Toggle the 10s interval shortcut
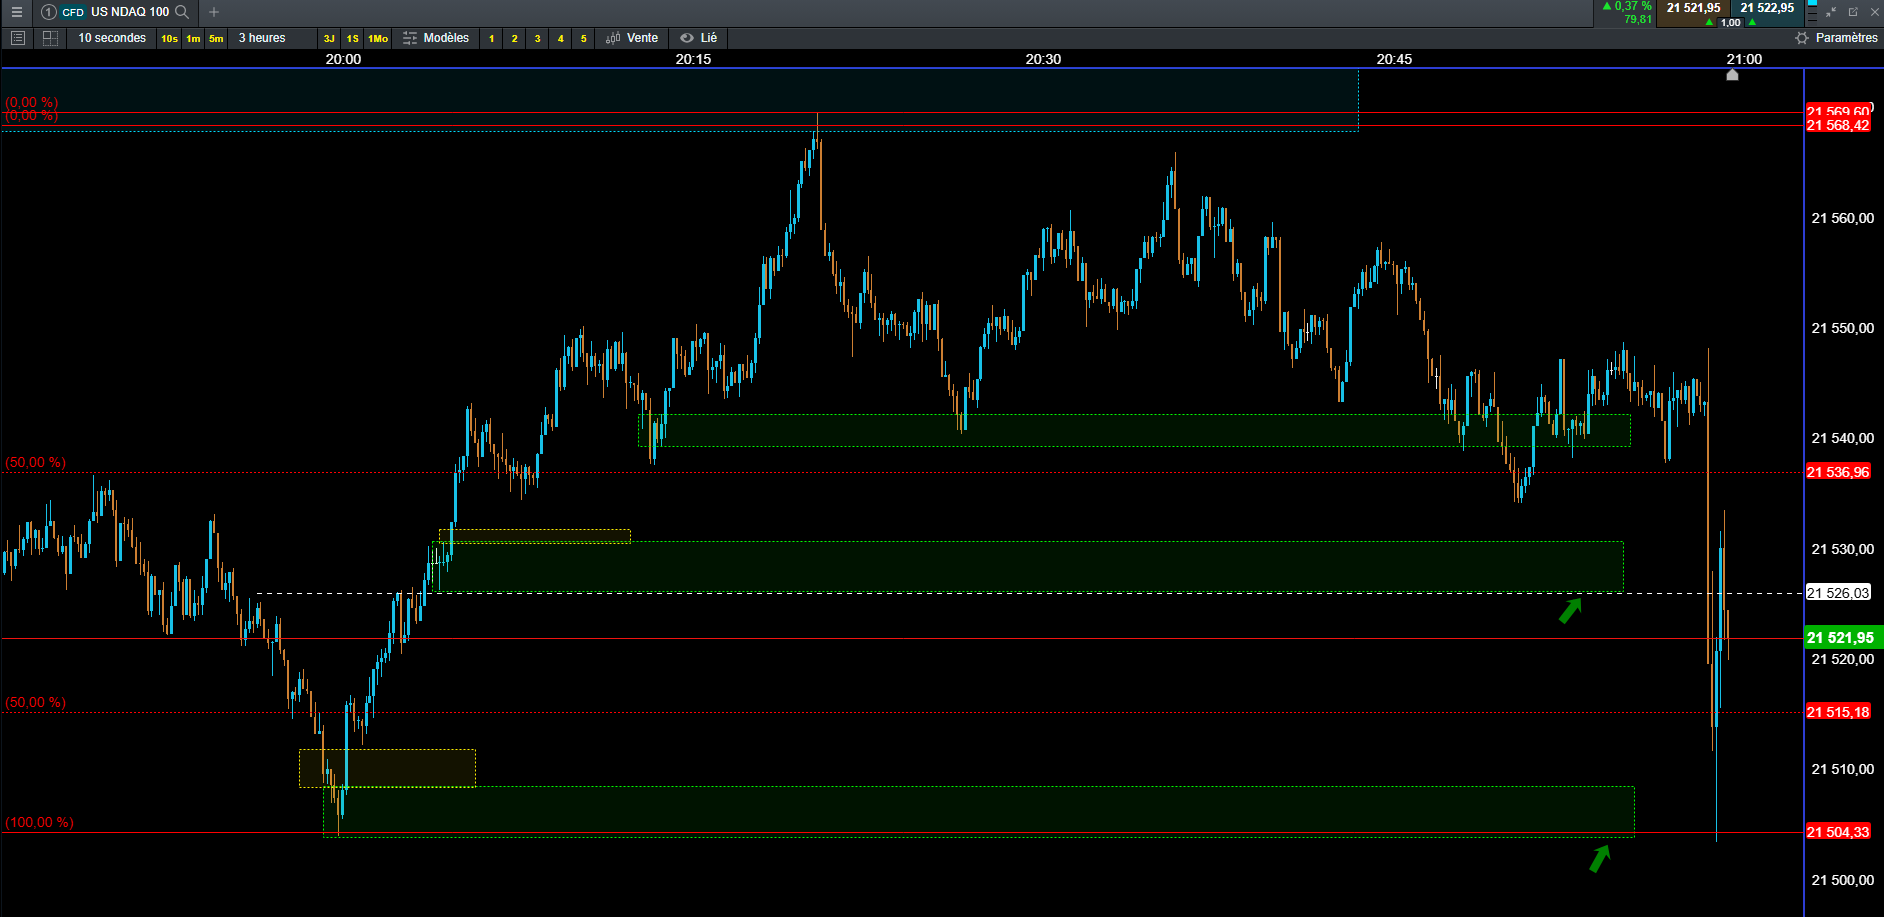This screenshot has width=1884, height=917. (x=169, y=39)
